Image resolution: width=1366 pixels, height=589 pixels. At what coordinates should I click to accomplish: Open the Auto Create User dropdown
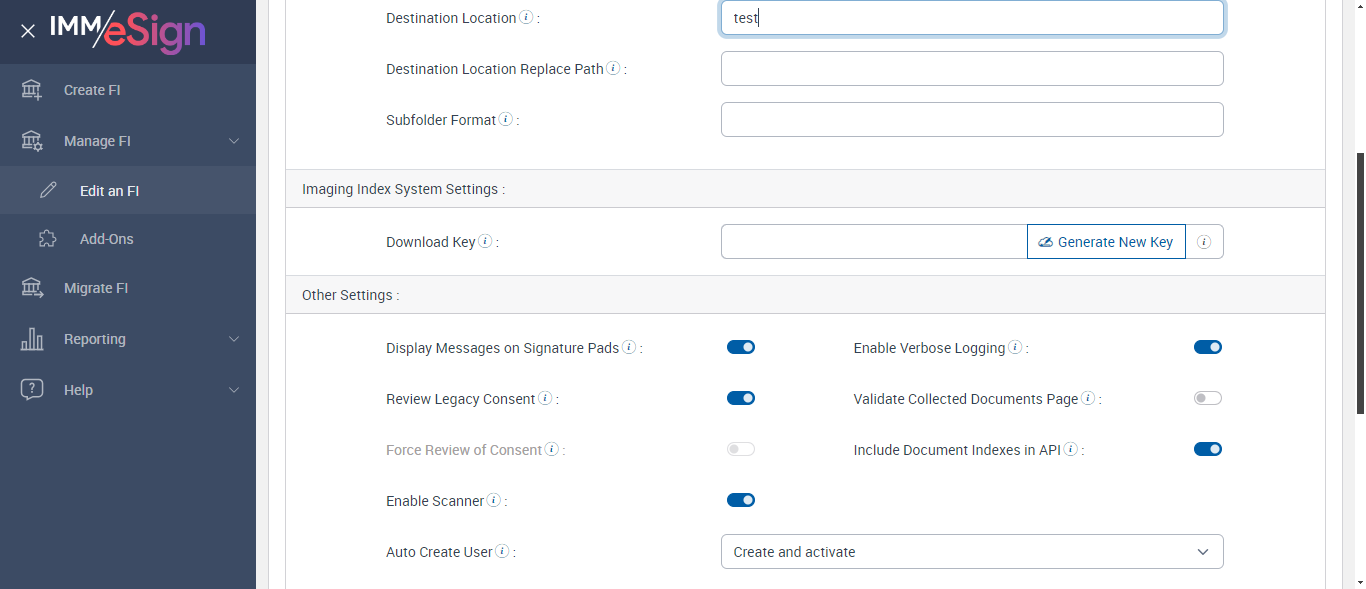[x=972, y=552]
